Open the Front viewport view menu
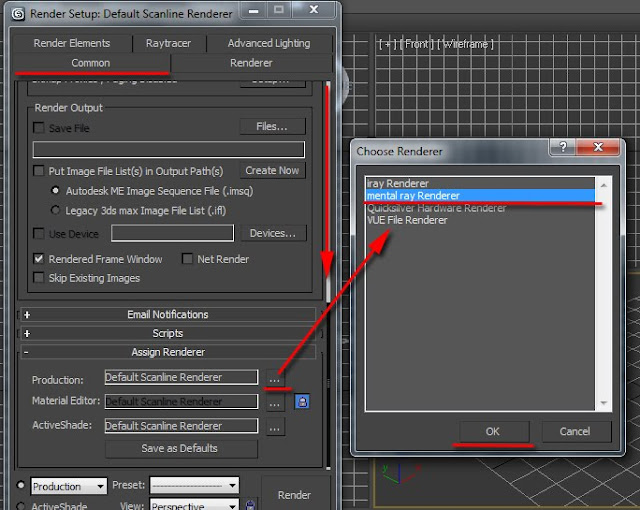The height and width of the screenshot is (510, 640). pos(417,44)
